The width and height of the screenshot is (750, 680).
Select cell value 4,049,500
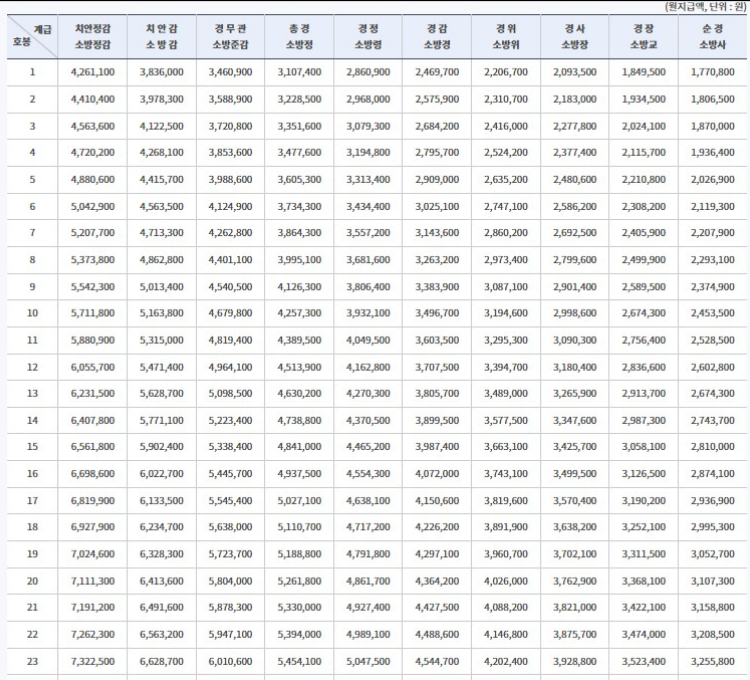(368, 340)
